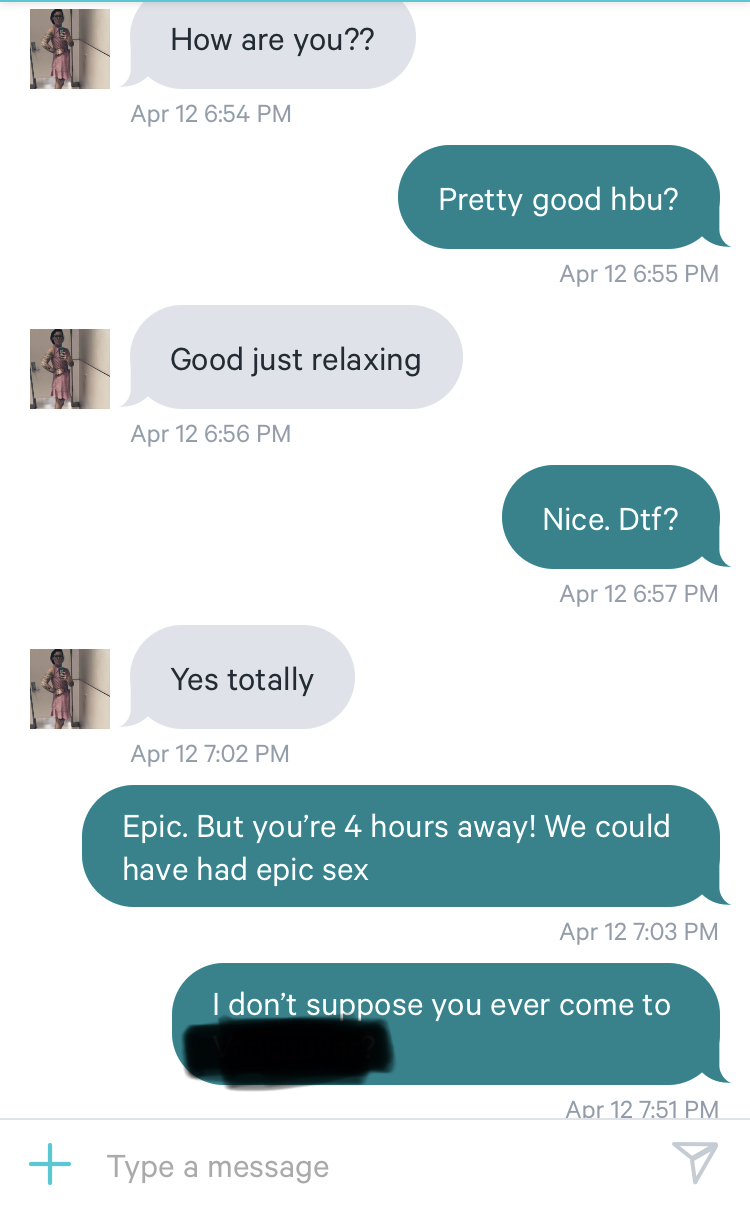Tap the Apr 12 6:55 PM timestamp
Image resolution: width=750 pixels, height=1208 pixels.
(x=639, y=274)
